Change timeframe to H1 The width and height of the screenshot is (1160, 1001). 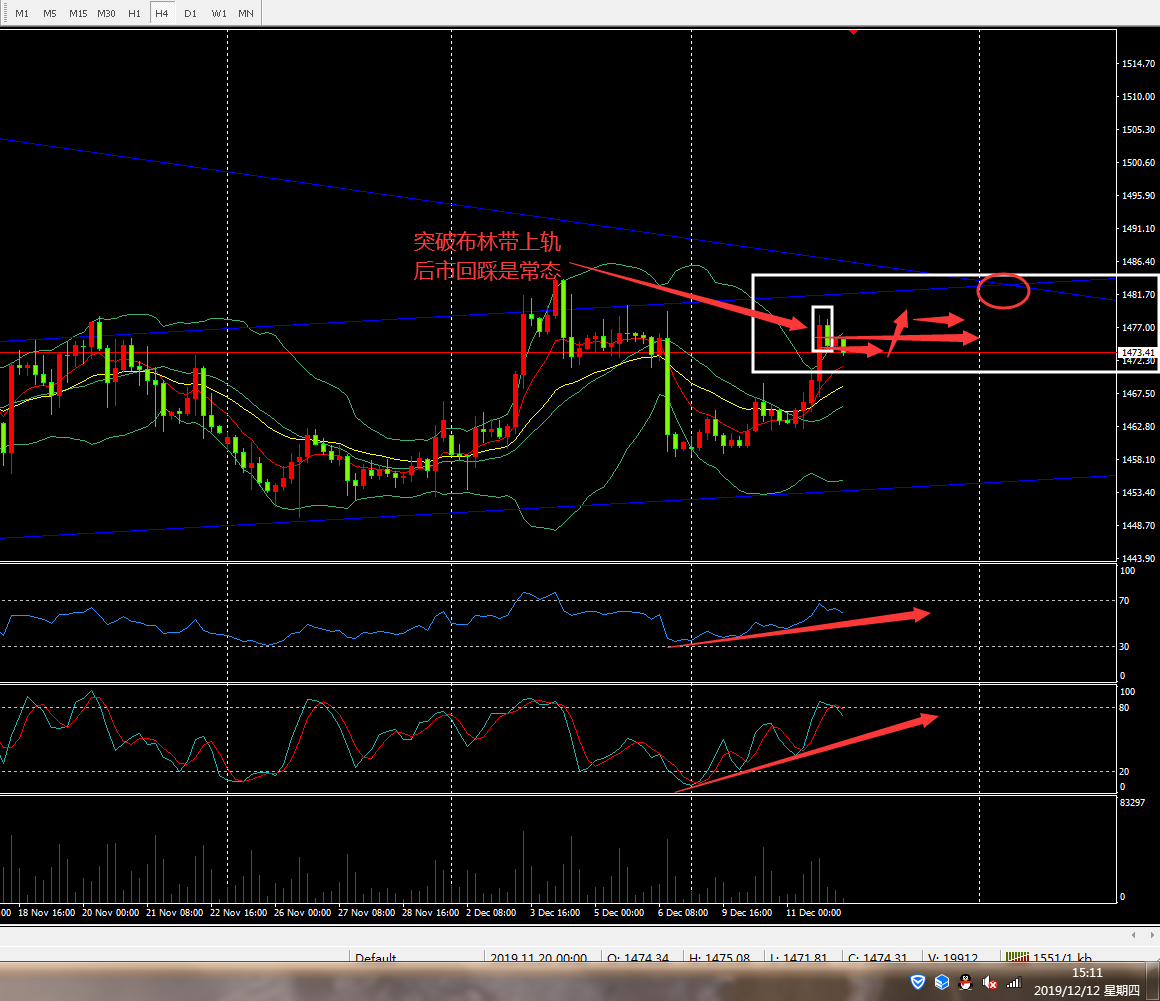pos(134,13)
